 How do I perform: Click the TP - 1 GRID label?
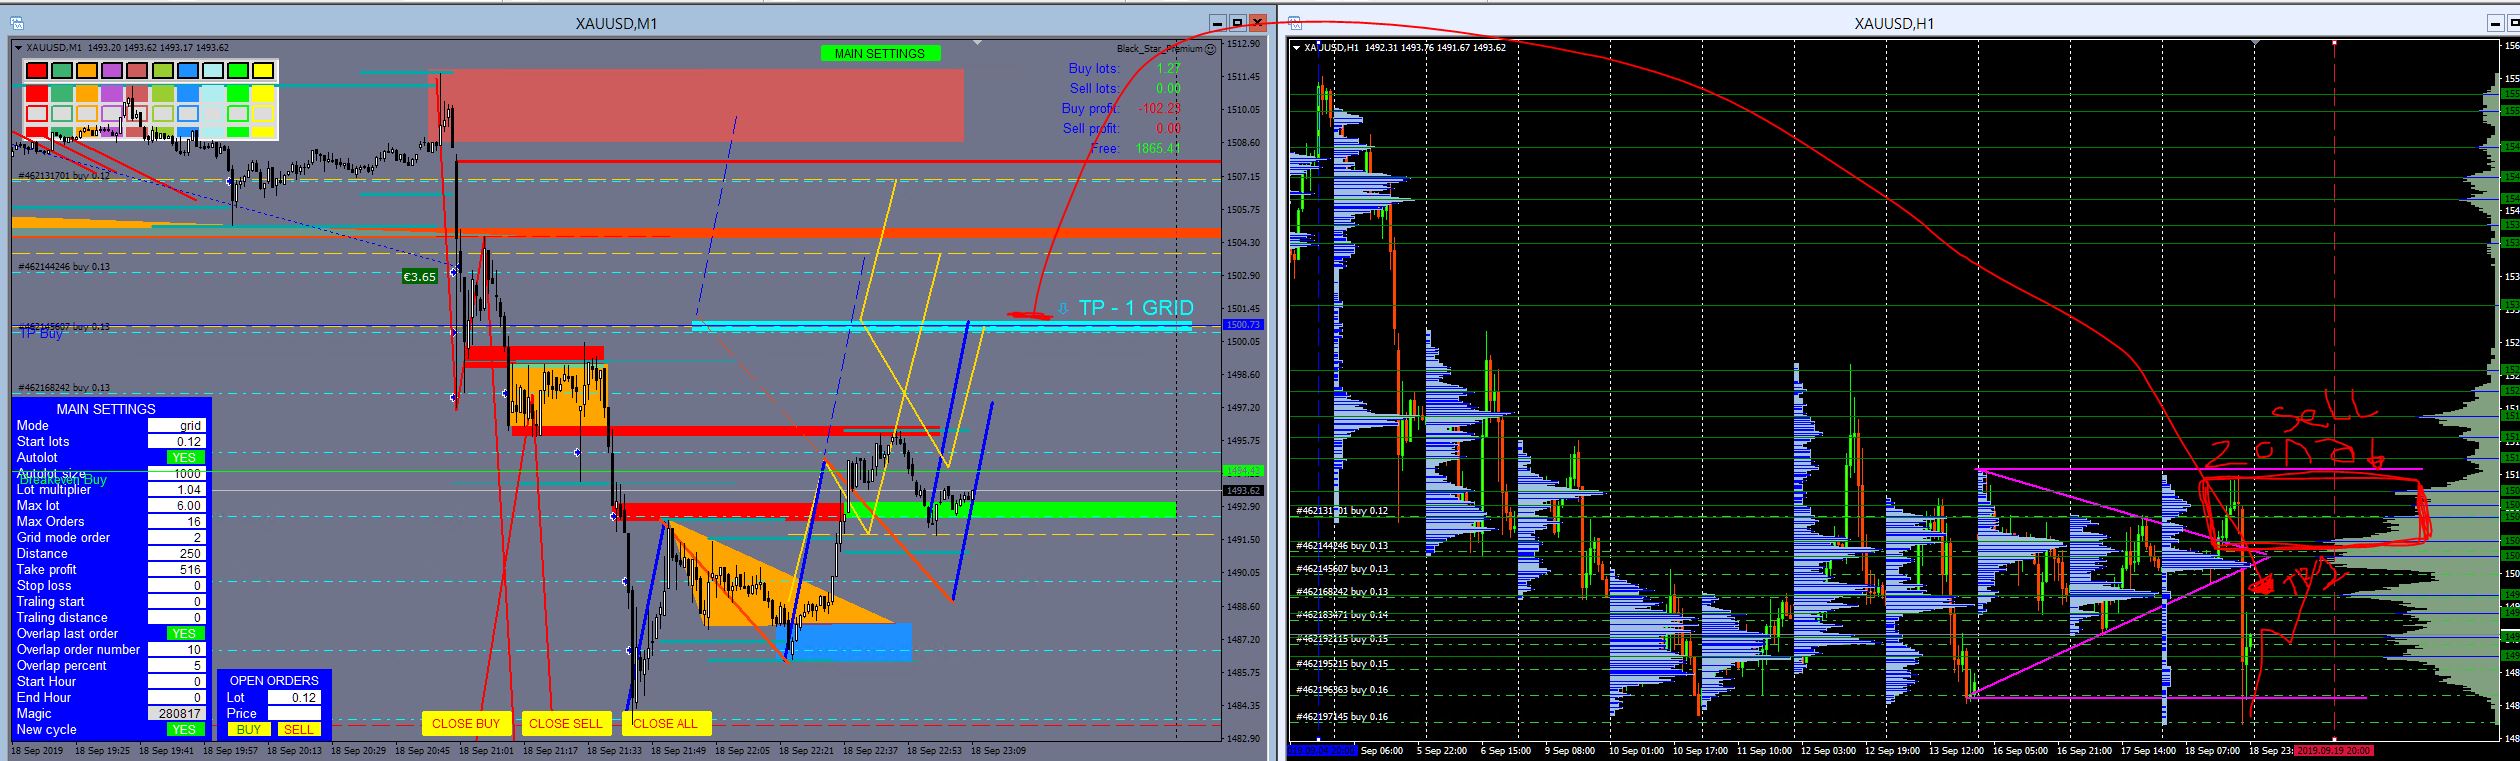(x=1136, y=308)
